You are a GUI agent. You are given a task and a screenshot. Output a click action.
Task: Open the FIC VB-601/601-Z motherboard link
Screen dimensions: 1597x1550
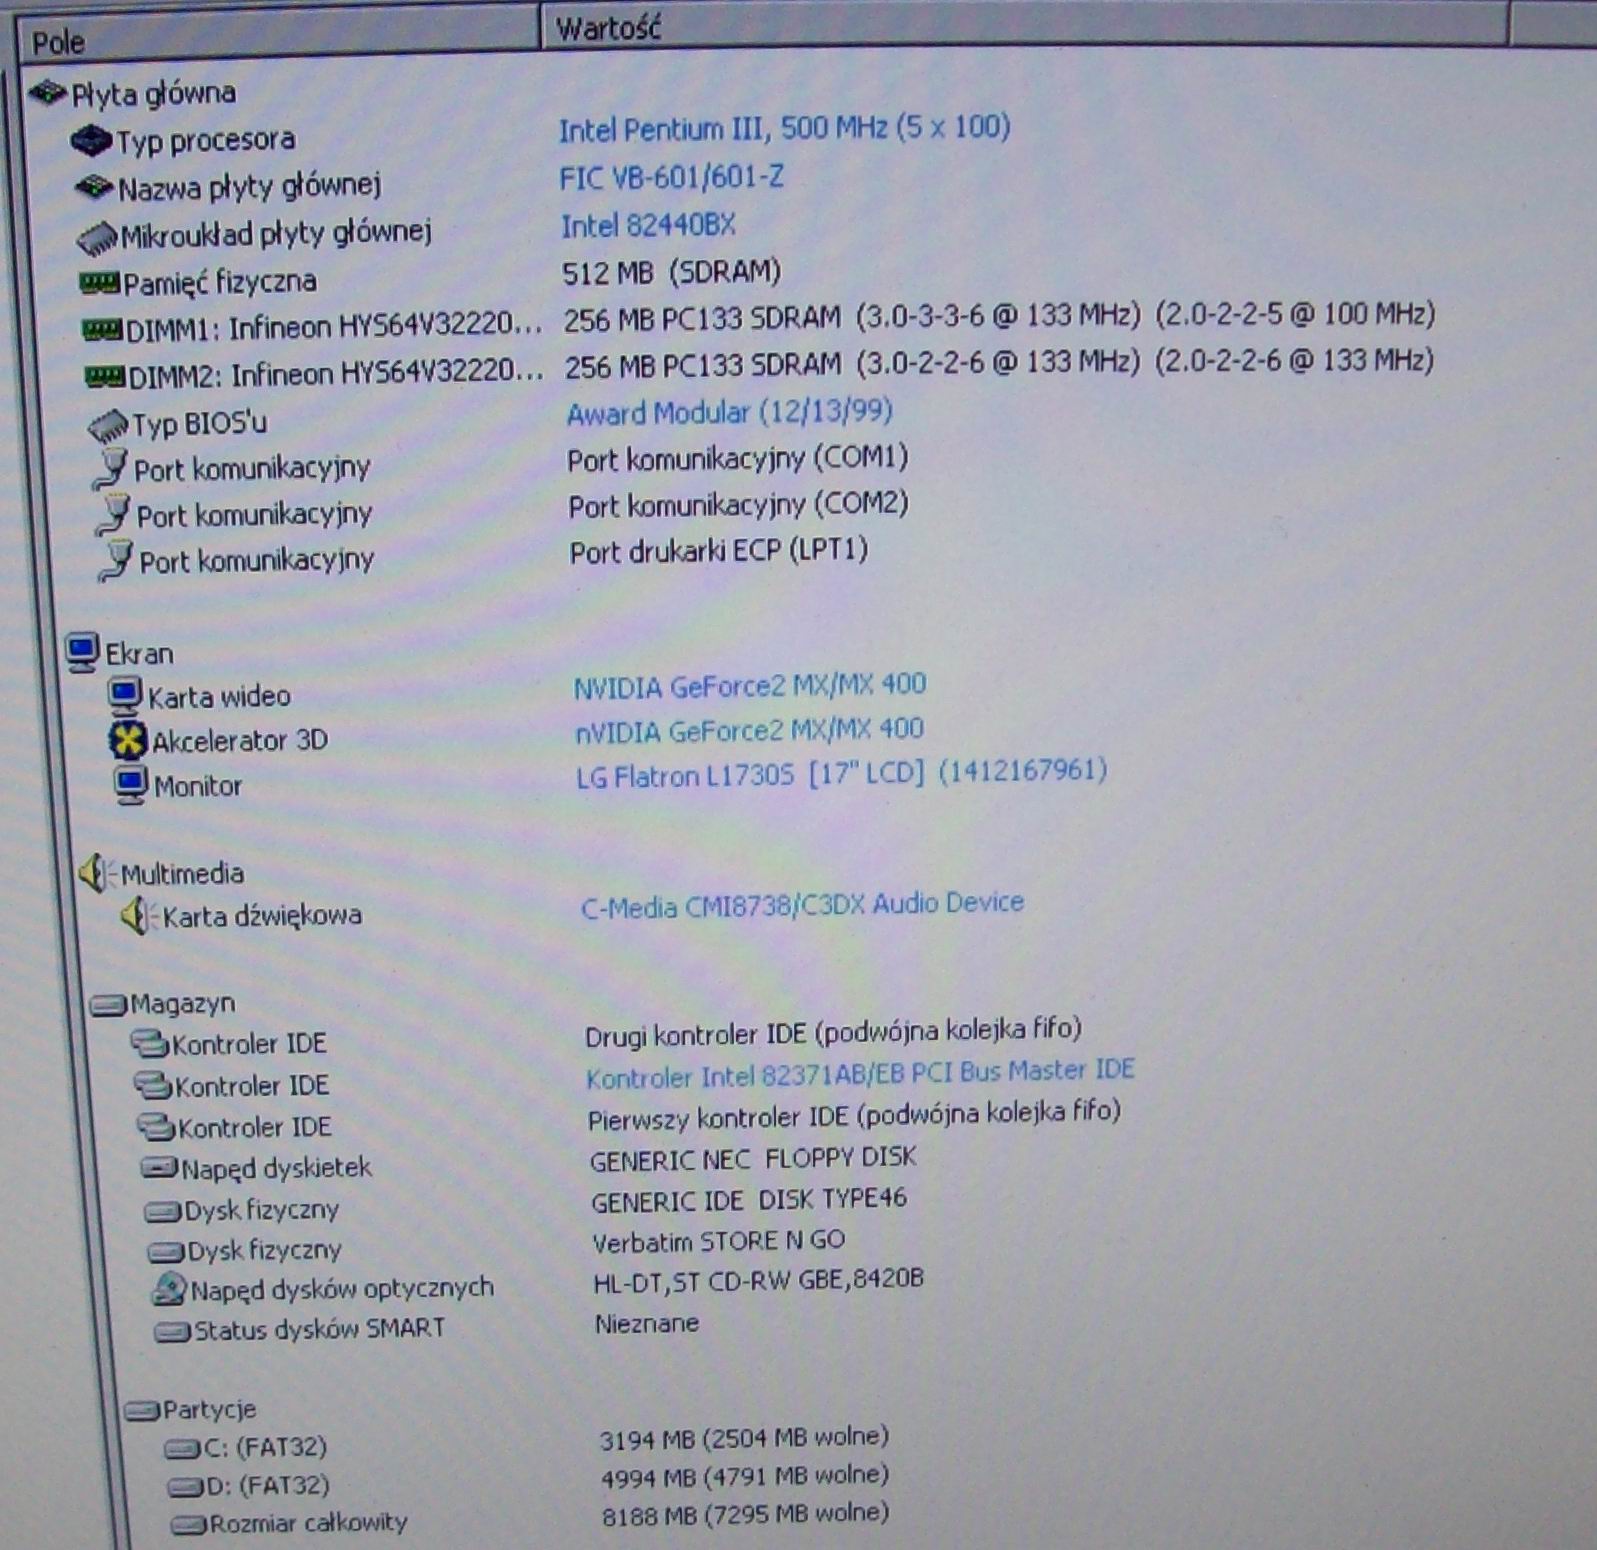coord(671,177)
